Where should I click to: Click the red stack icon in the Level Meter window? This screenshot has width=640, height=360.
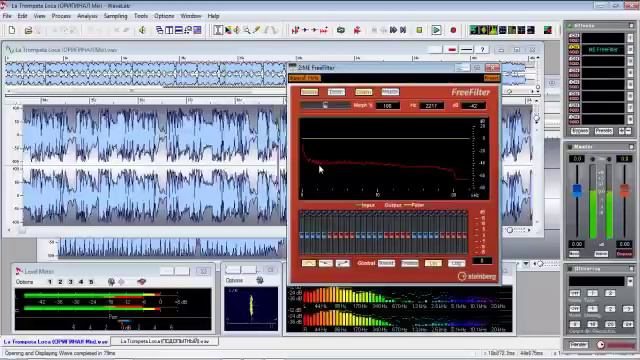pyautogui.click(x=141, y=282)
